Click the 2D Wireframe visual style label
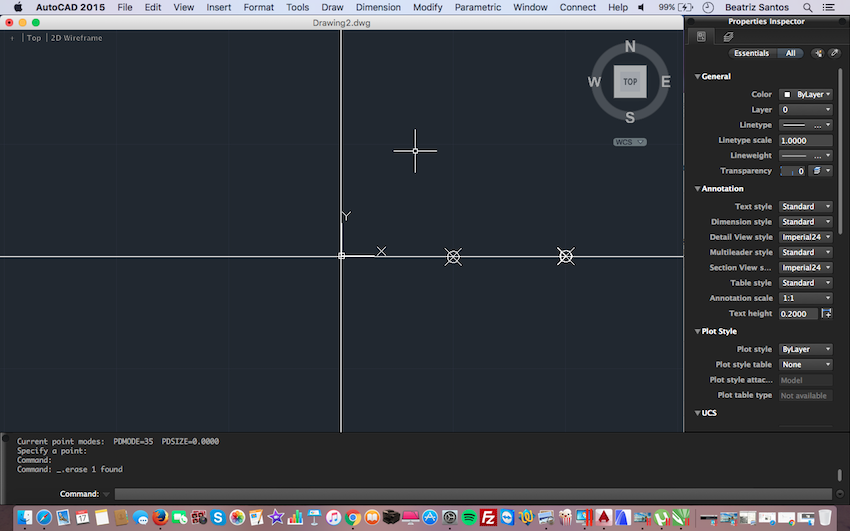 point(76,38)
